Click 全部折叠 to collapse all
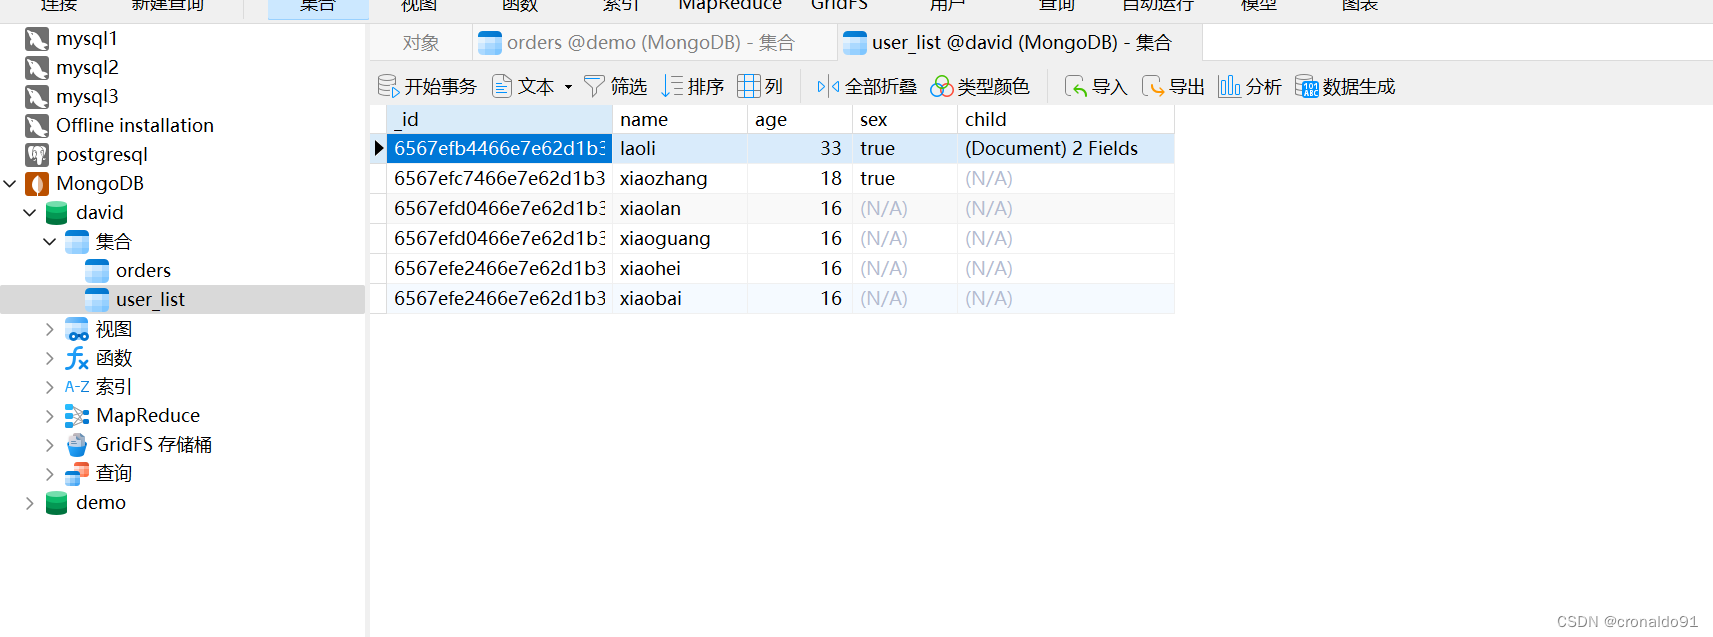The height and width of the screenshot is (637, 1713). (867, 87)
